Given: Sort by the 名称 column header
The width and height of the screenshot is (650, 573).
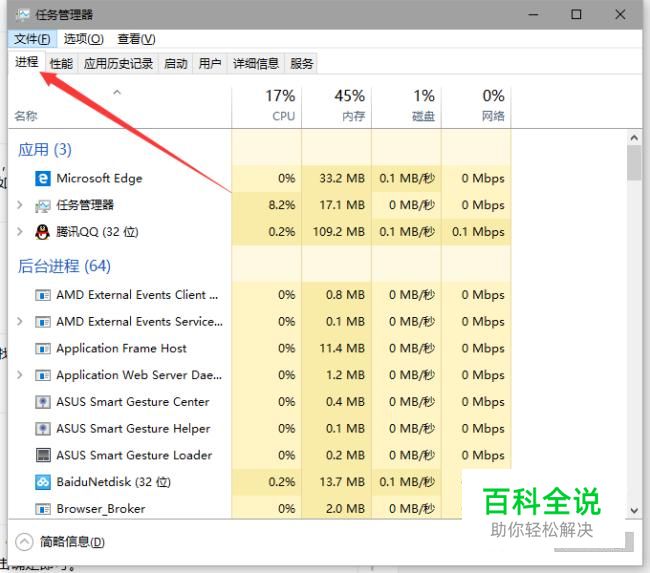Looking at the screenshot, I should [26, 116].
